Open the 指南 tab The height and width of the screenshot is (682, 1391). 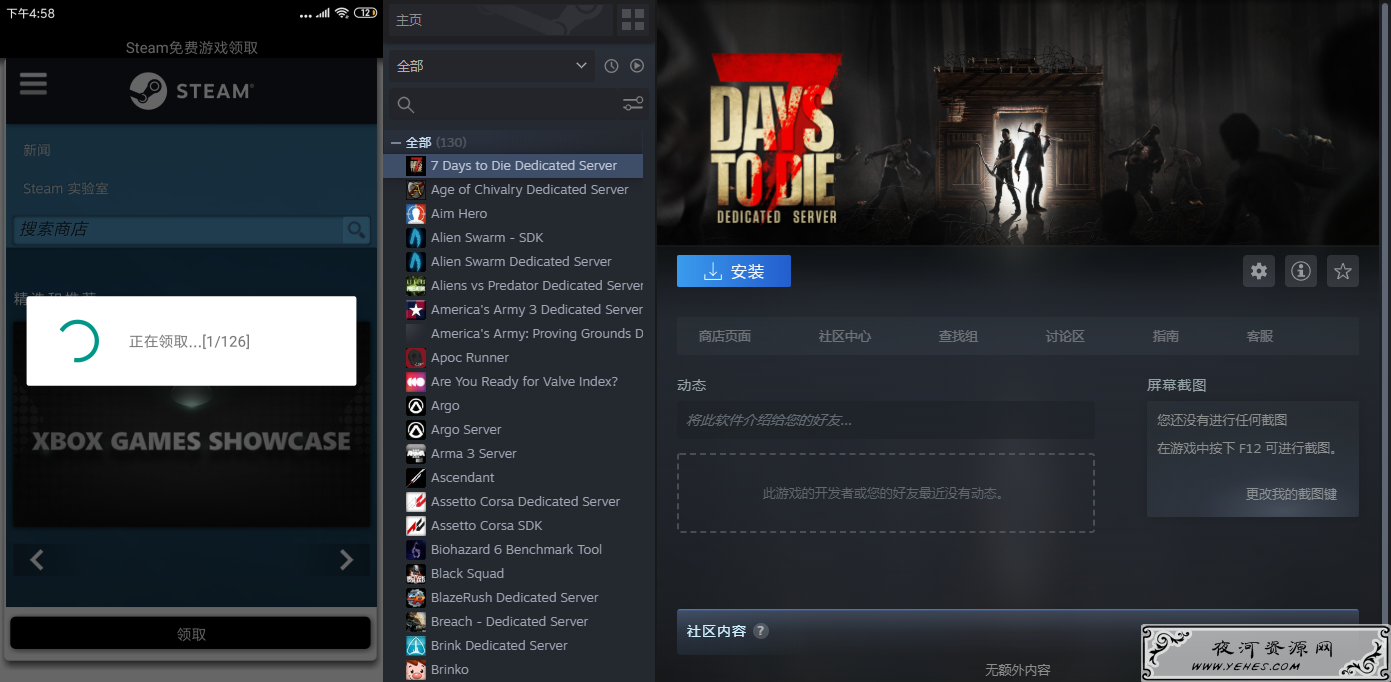(x=1166, y=337)
